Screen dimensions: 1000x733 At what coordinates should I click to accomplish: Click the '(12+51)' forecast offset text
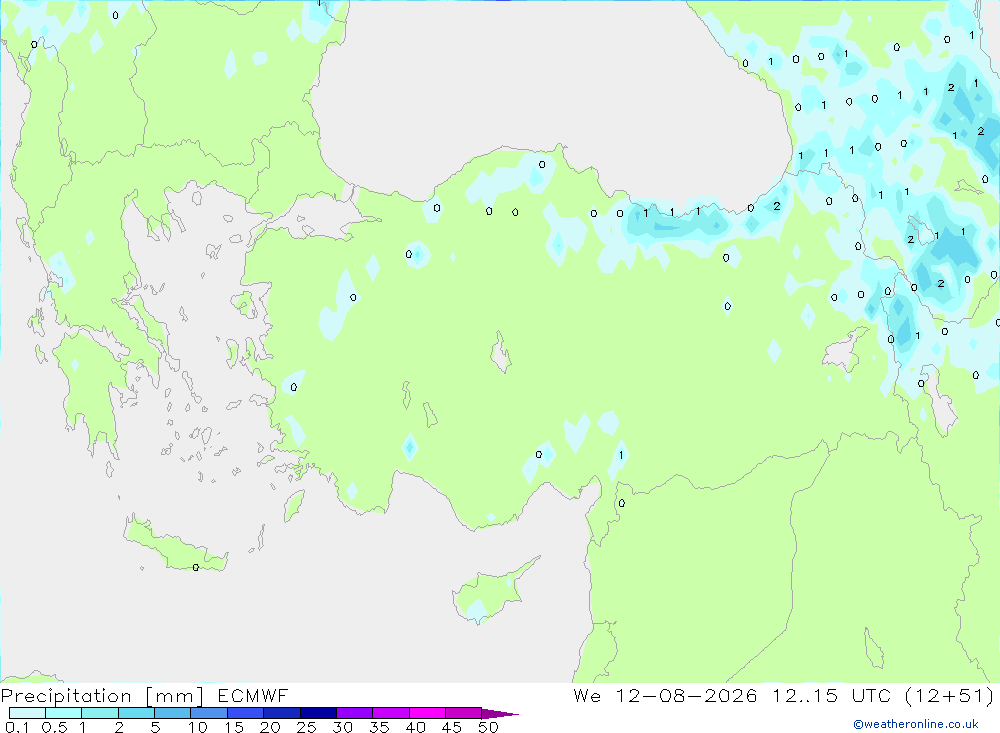(949, 695)
